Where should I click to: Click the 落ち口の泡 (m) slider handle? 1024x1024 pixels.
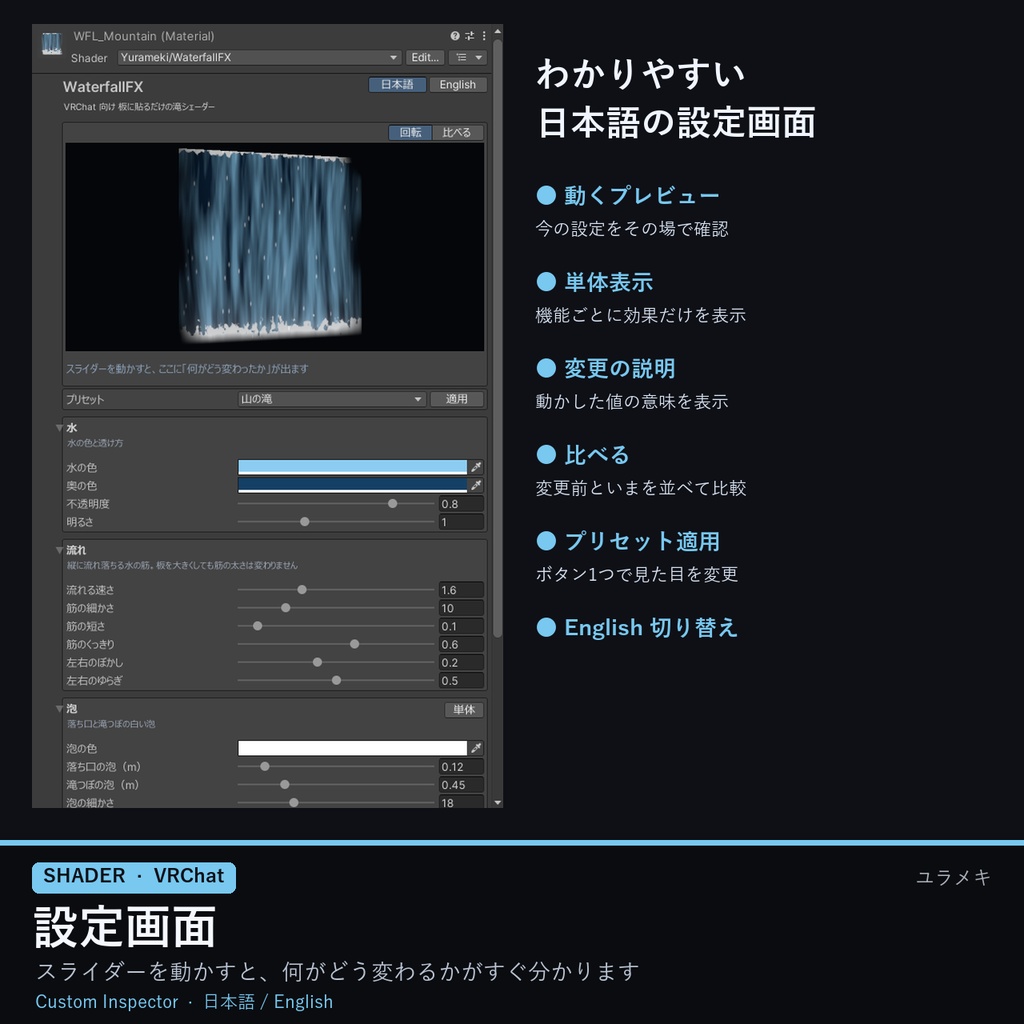pos(265,767)
